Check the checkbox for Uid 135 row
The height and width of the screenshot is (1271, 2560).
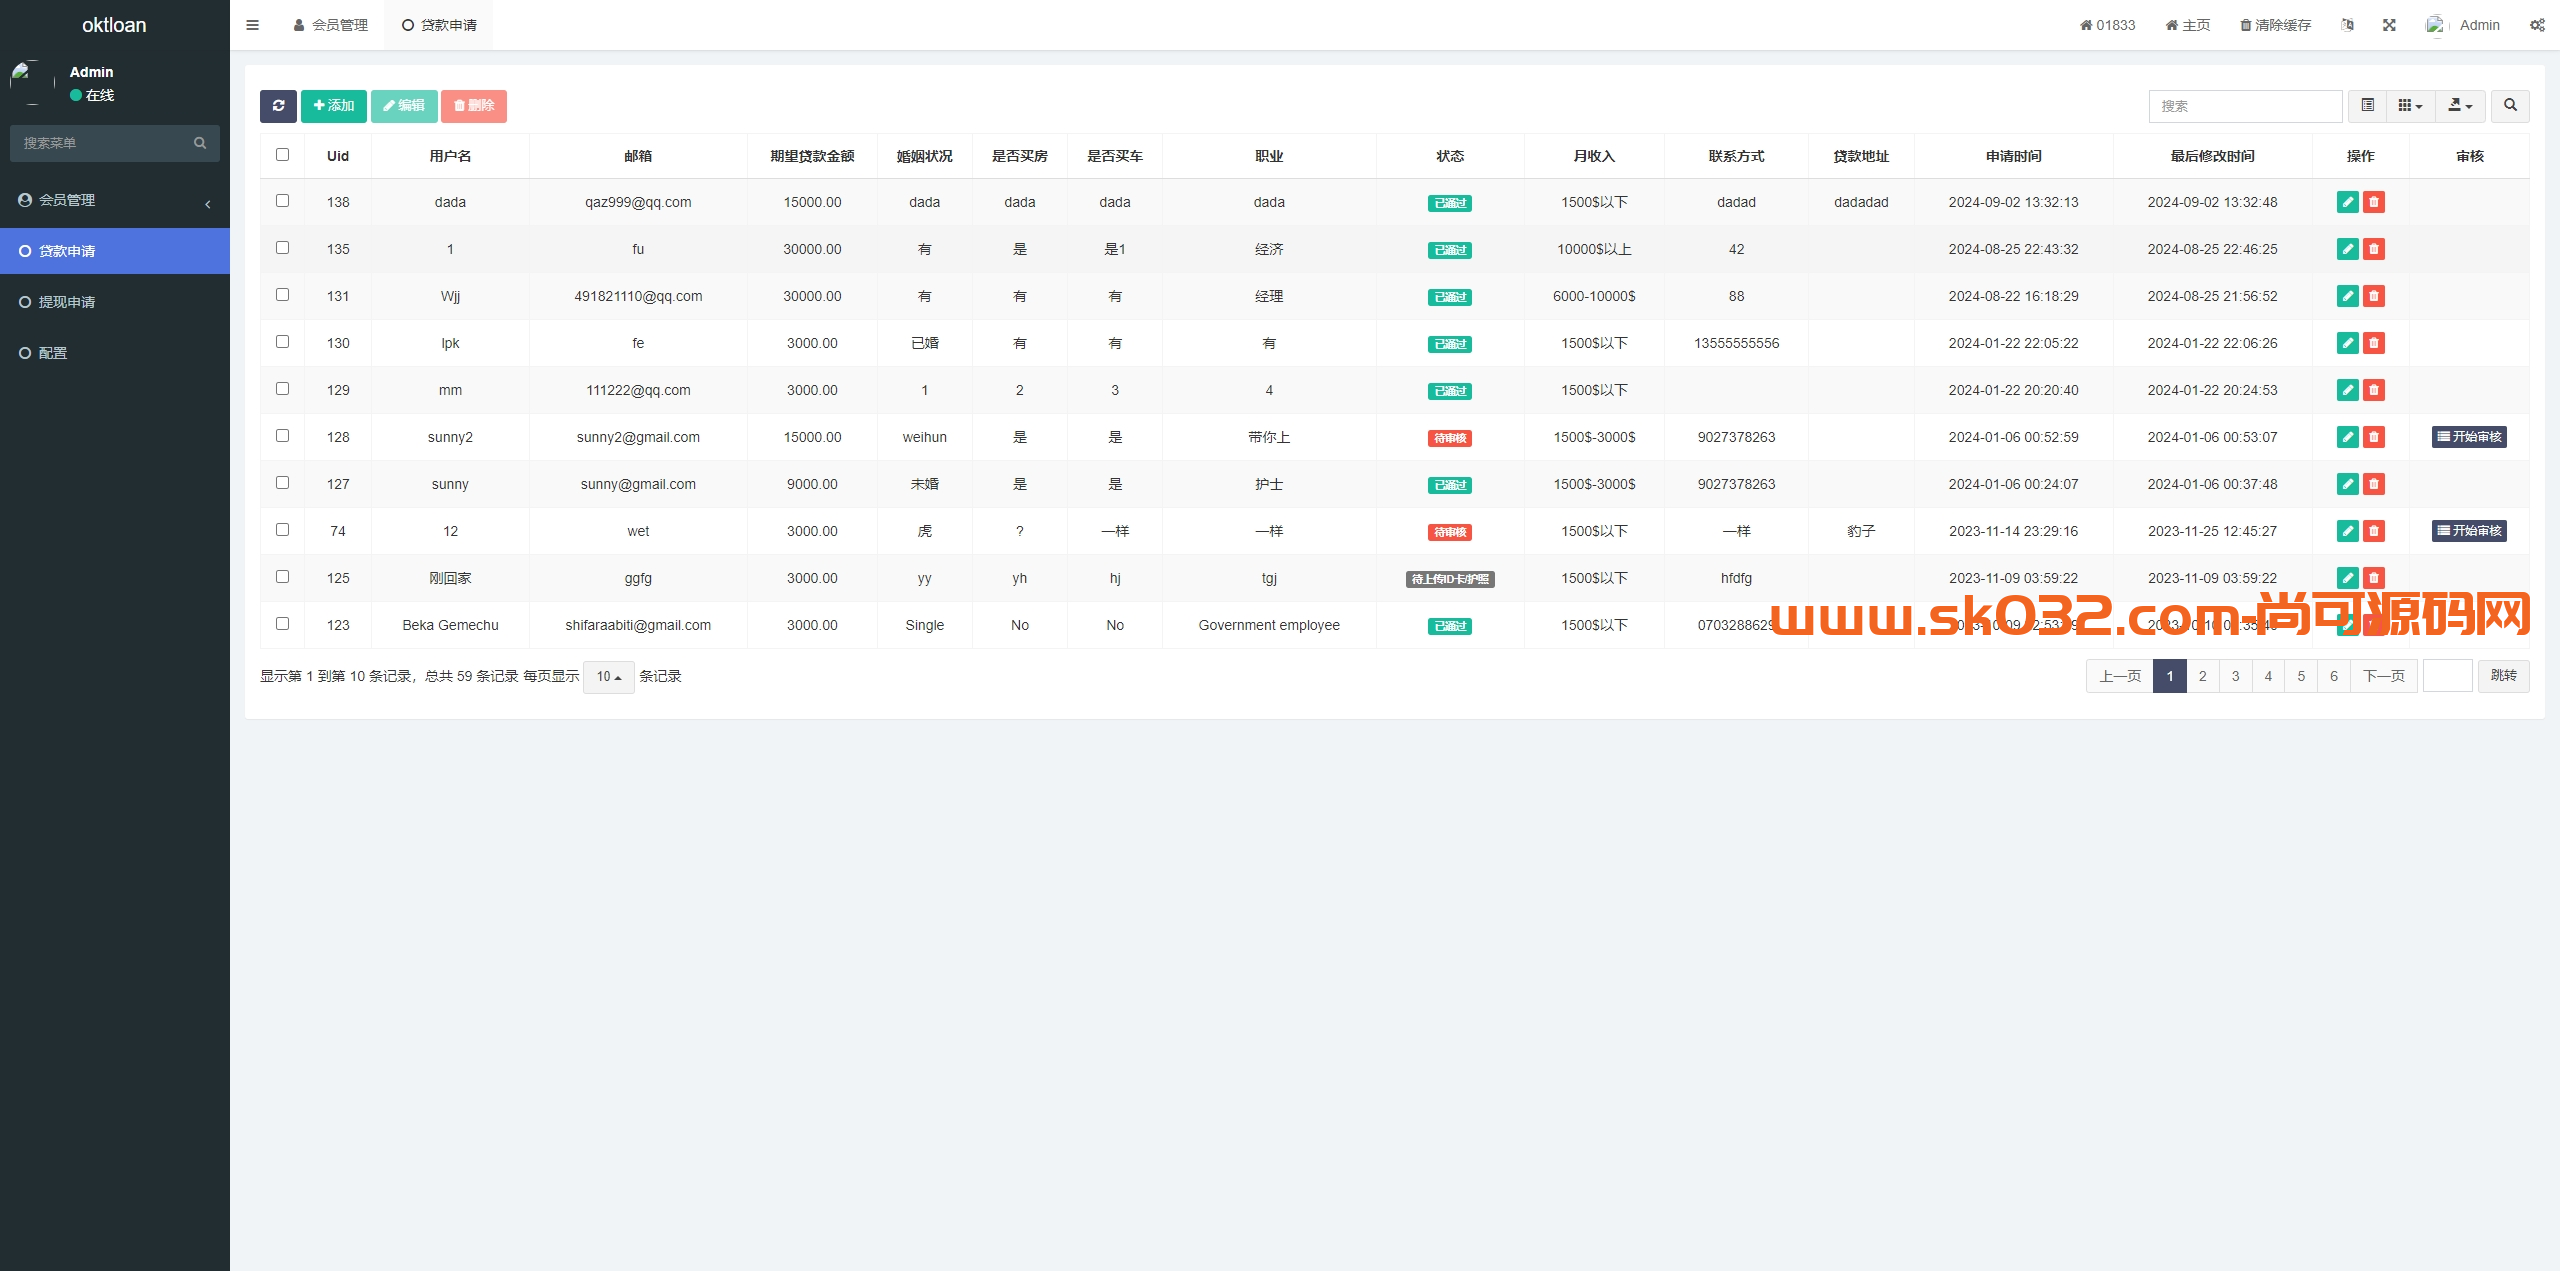[282, 248]
